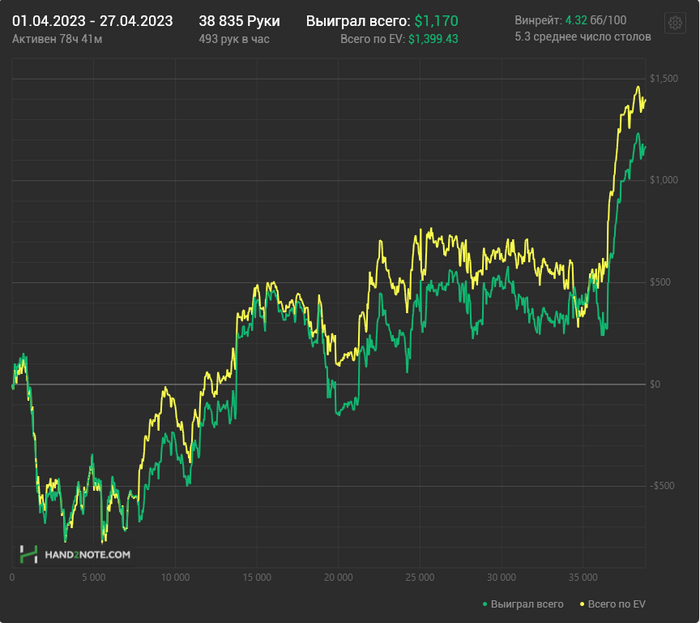The height and width of the screenshot is (623, 700).
Task: Click the -$500 y-axis label
Action: 661,486
